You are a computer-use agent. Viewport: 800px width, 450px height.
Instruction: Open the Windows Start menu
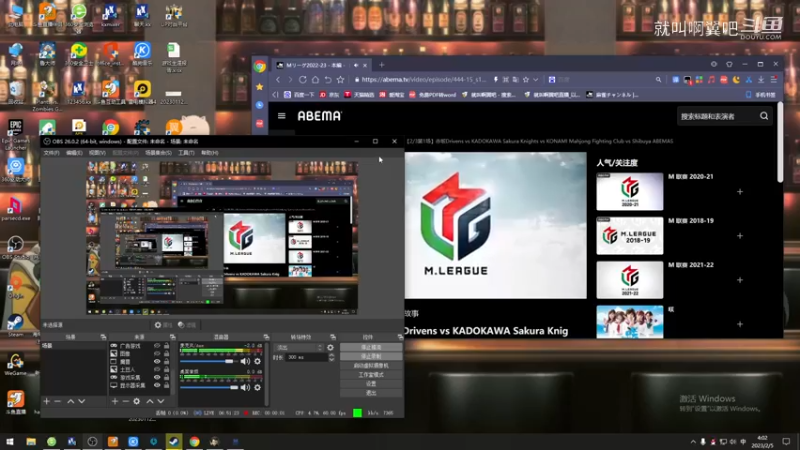(x=10, y=441)
